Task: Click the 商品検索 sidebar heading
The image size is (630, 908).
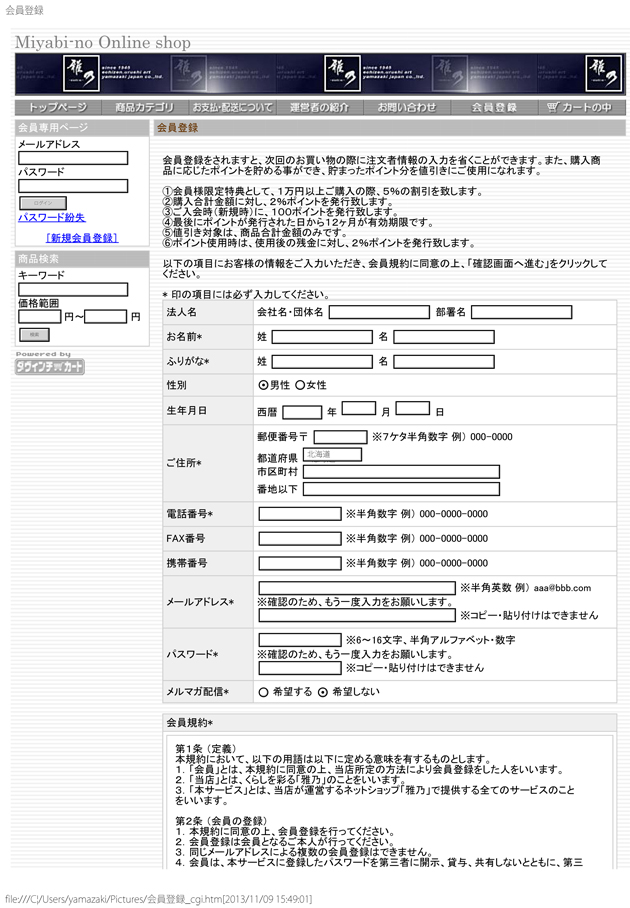Action: point(82,259)
